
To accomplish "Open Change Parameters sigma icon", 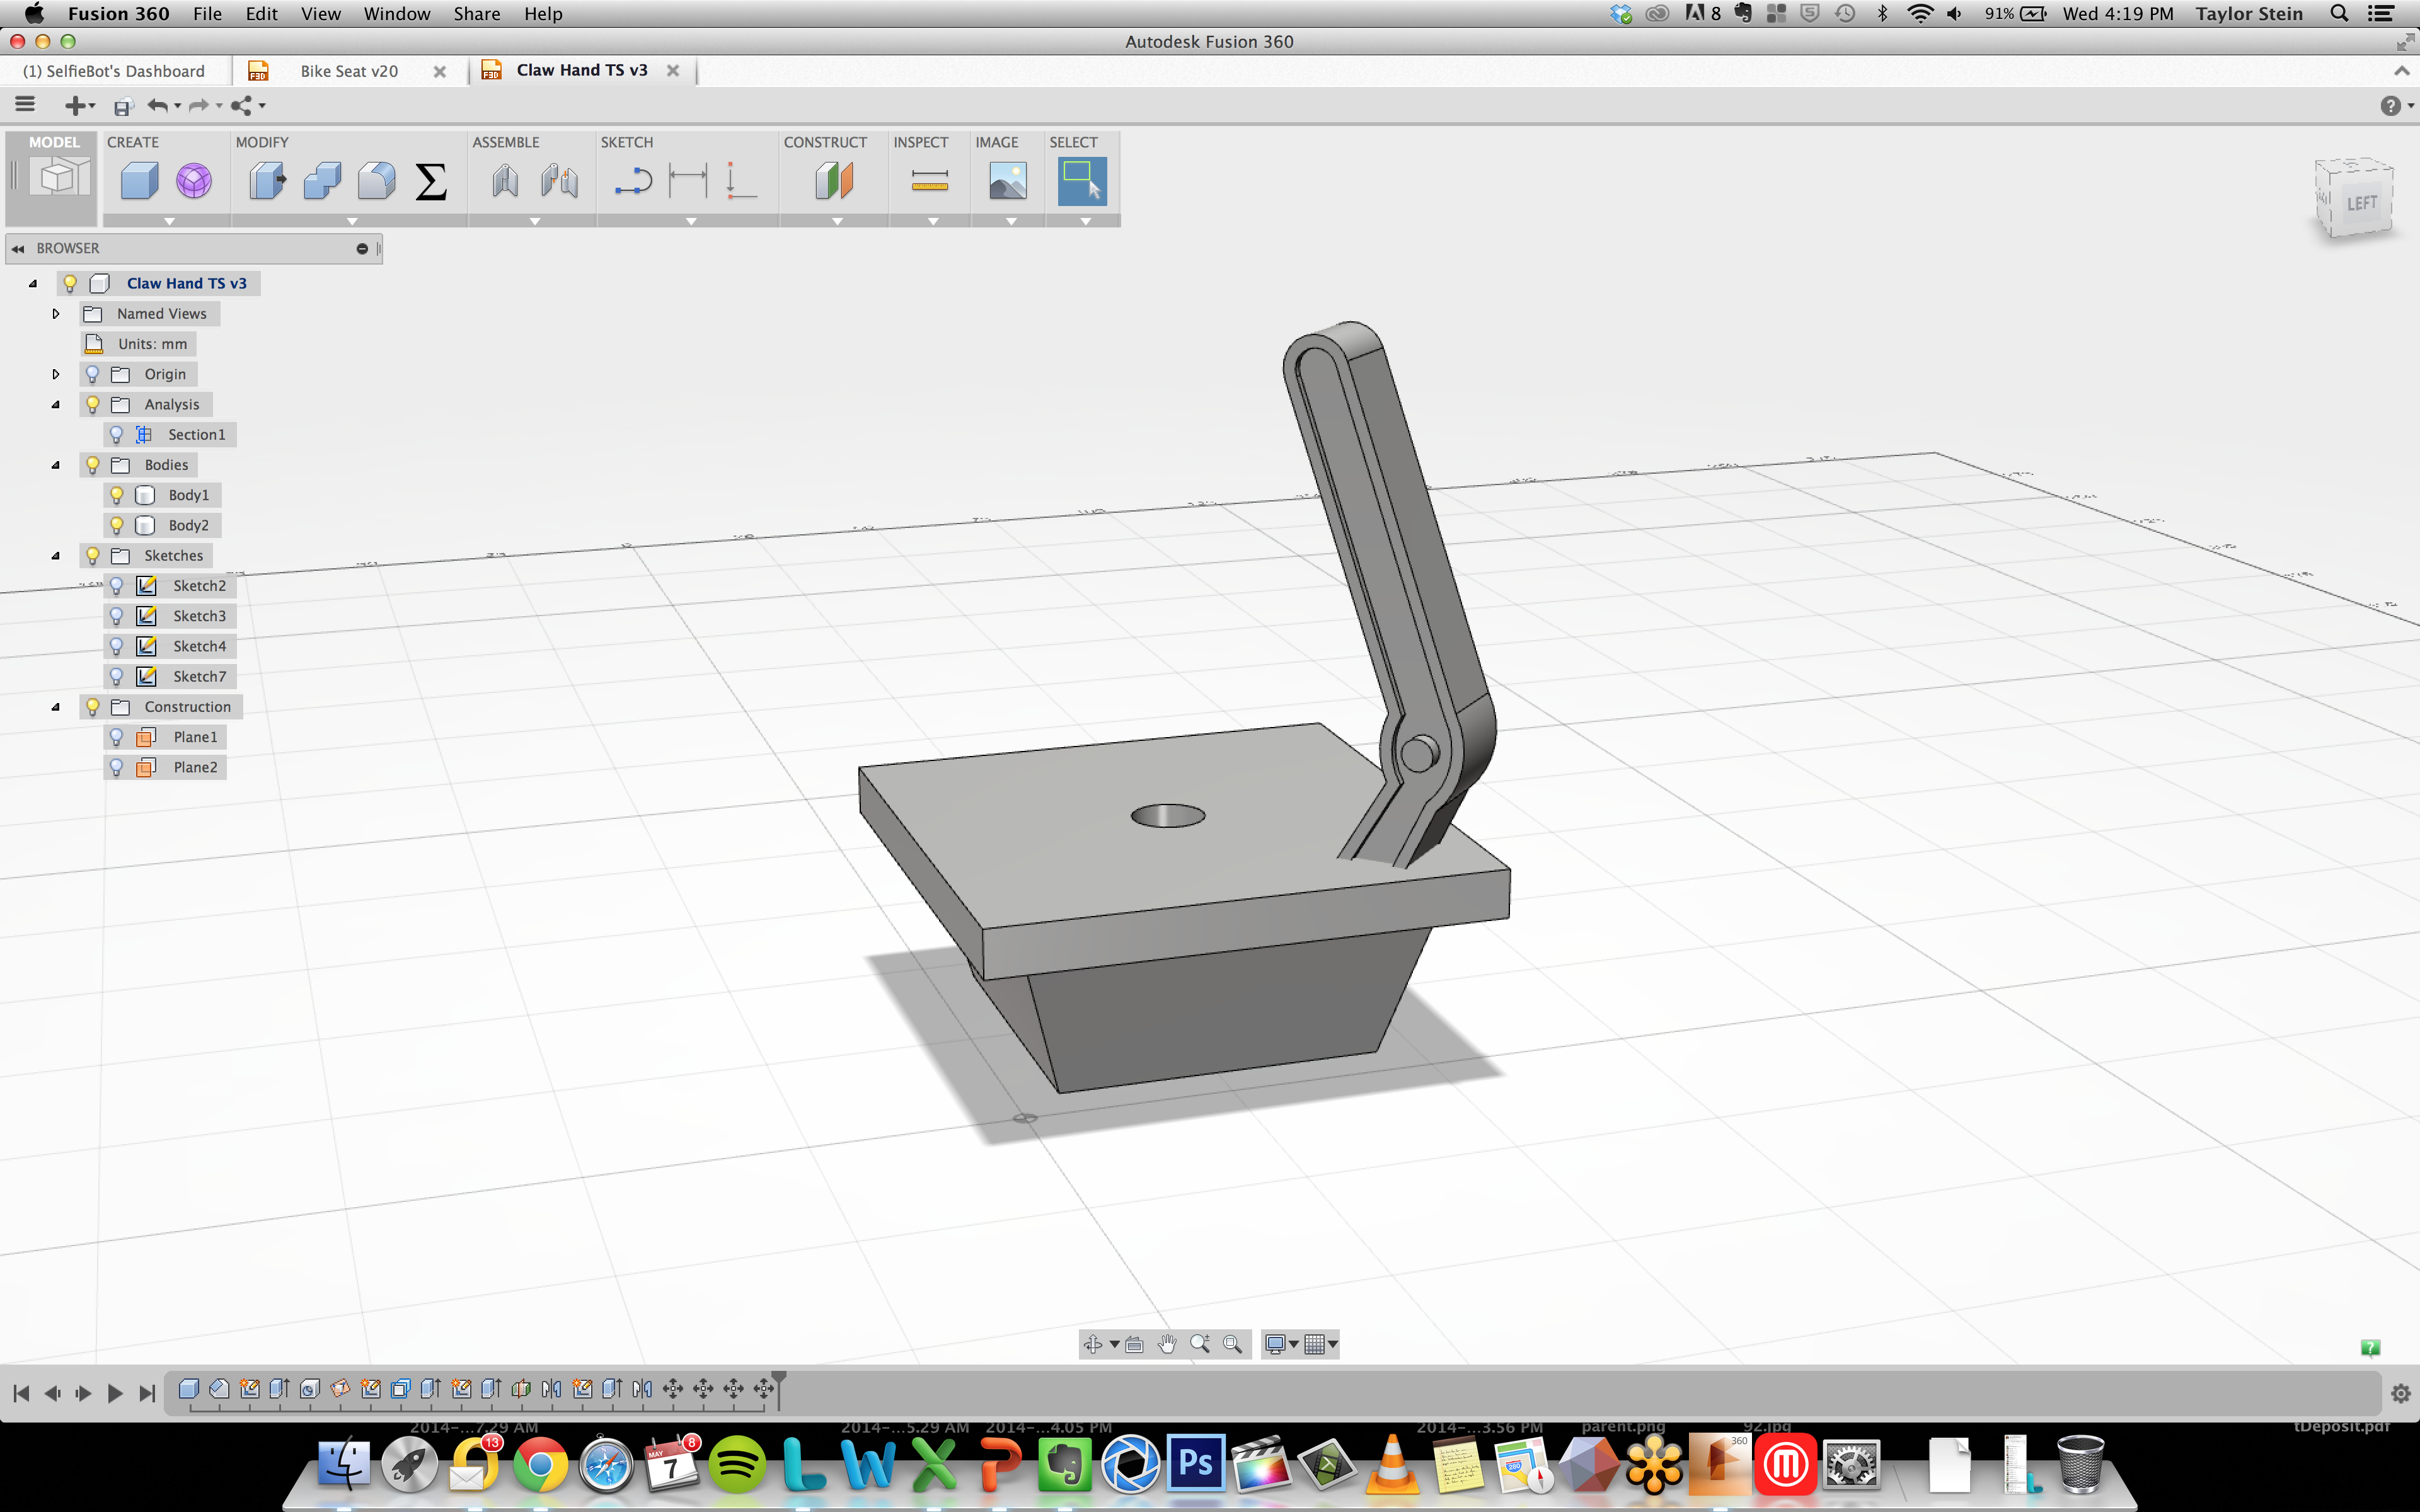I will coord(431,181).
